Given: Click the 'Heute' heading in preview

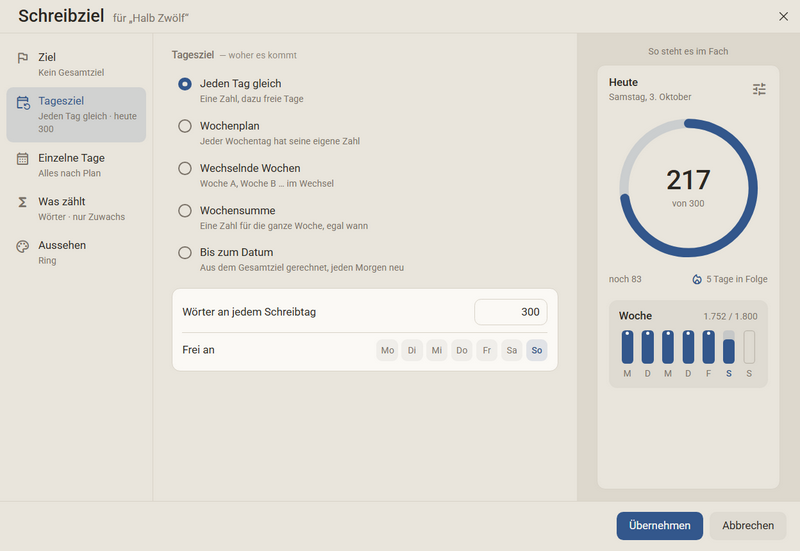Looking at the screenshot, I should pos(623,82).
